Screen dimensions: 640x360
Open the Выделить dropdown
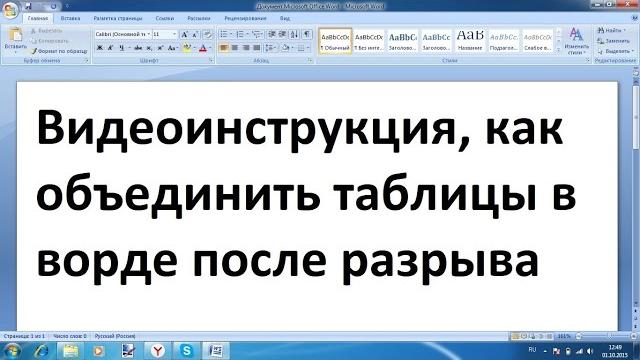coord(615,51)
